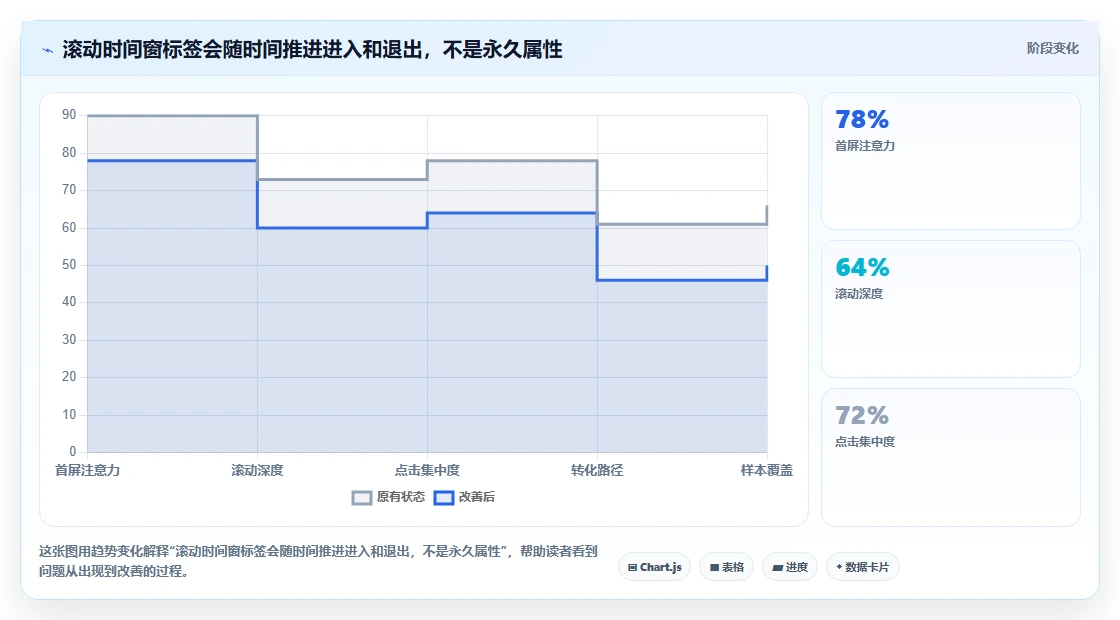The image size is (1120, 620).
Task: Open the 78% 首屏注意力 data card
Action: tap(951, 161)
